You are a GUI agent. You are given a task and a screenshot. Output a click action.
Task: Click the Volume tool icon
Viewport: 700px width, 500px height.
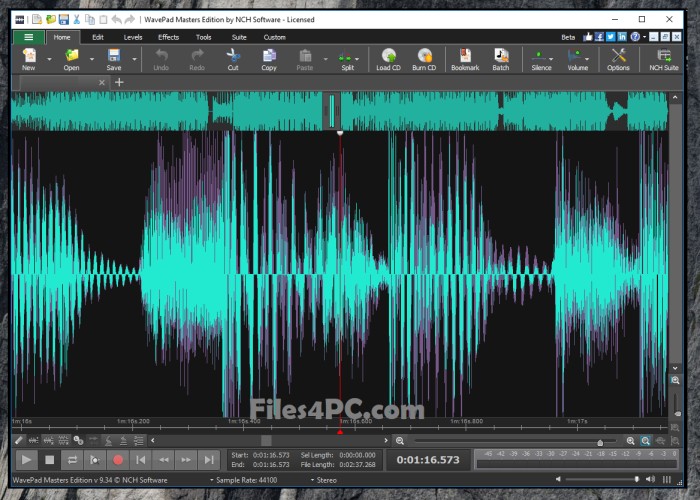575,56
